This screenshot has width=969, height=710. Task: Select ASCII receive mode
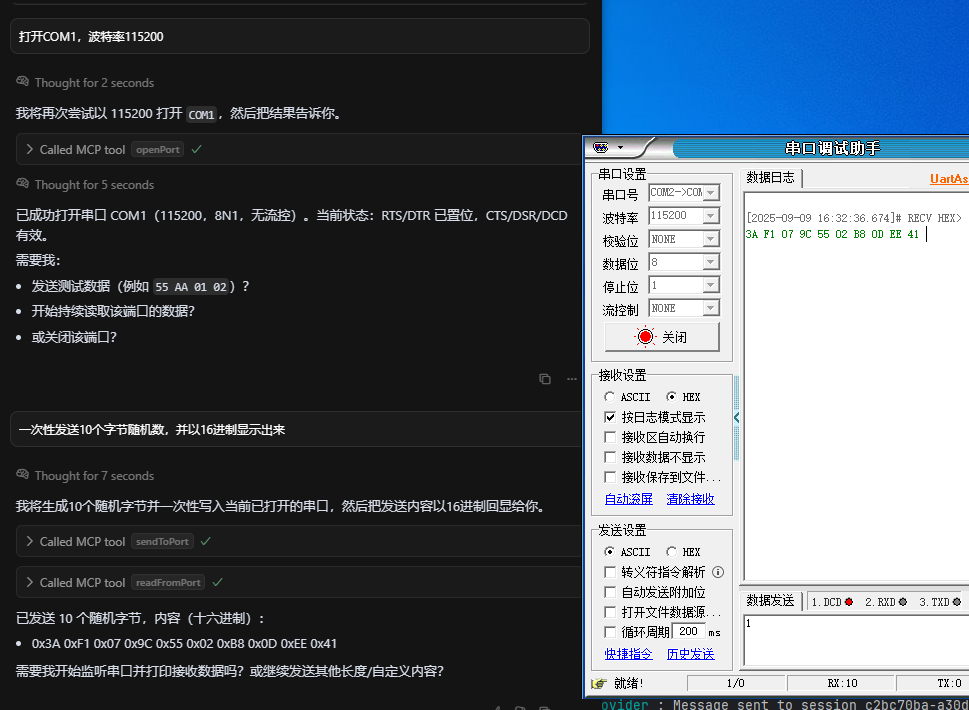pos(609,397)
